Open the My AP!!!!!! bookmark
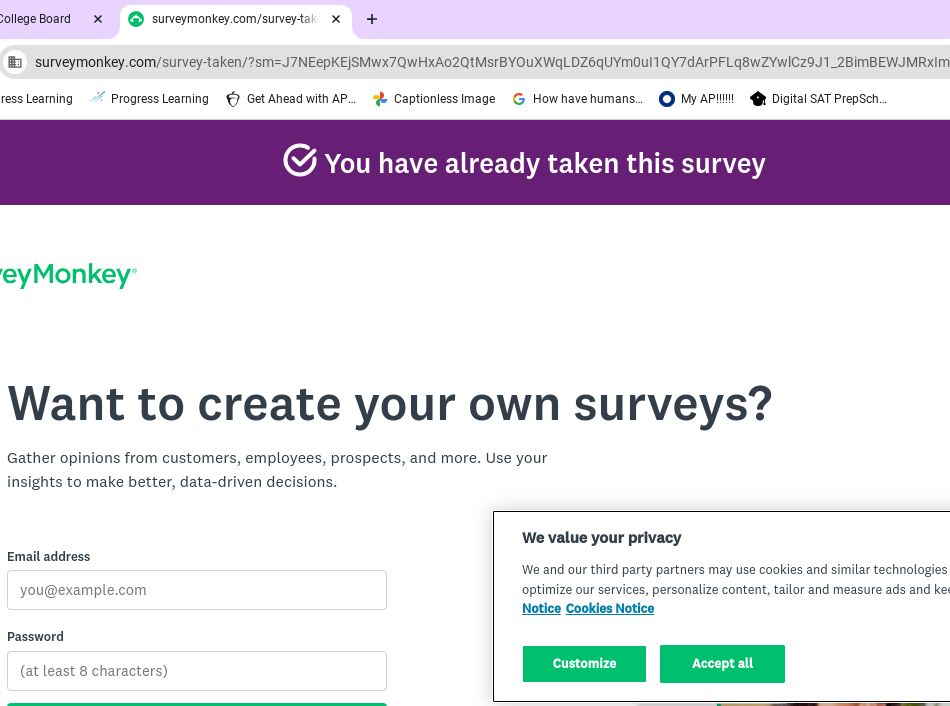 click(696, 99)
